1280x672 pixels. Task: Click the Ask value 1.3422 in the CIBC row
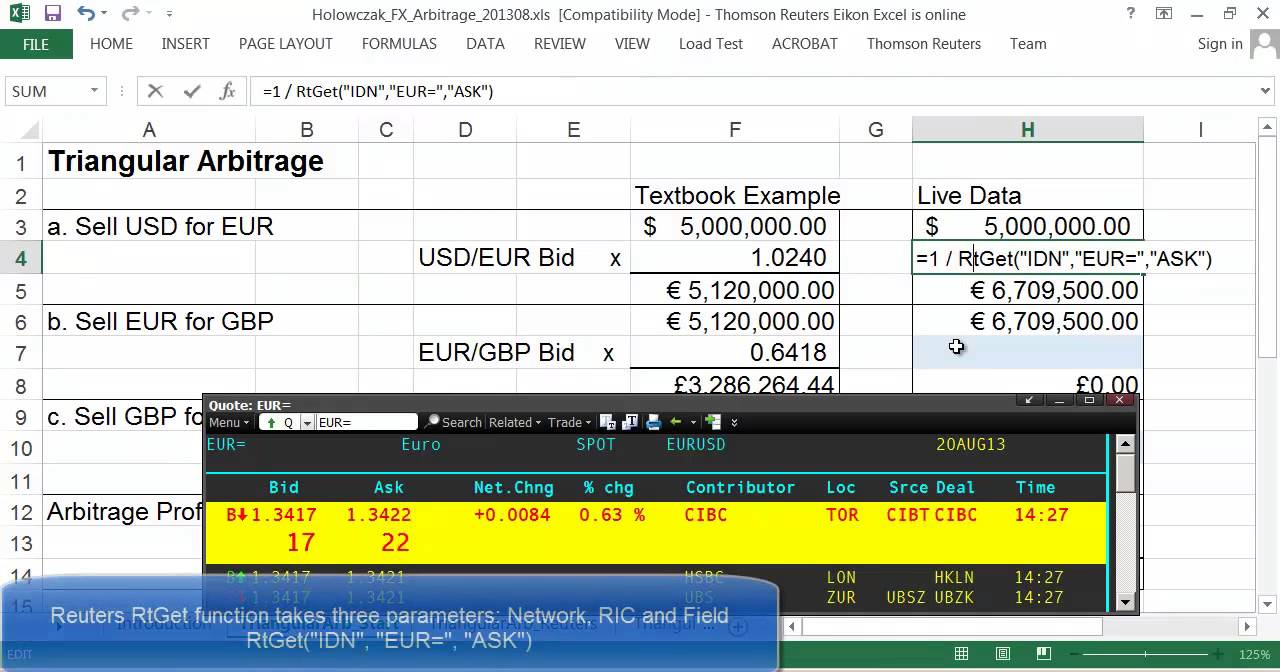(x=378, y=515)
